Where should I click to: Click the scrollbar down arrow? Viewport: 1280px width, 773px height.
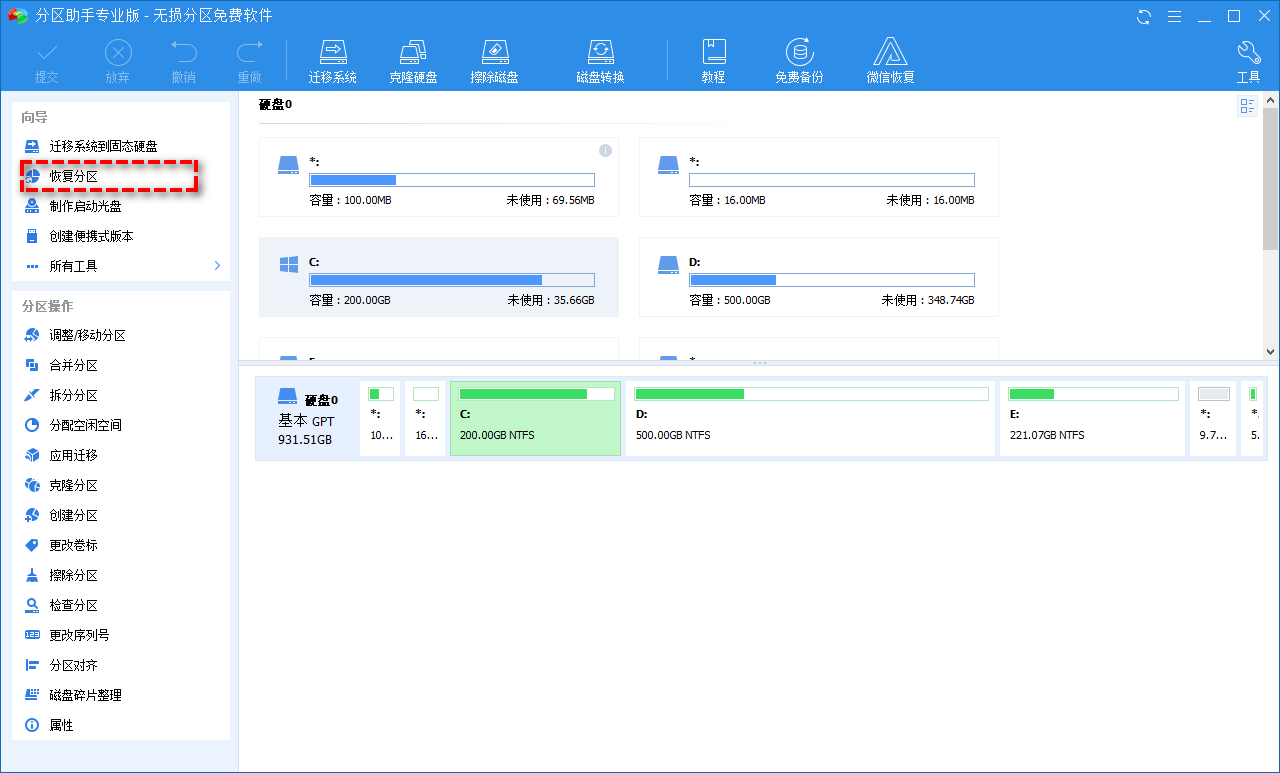click(1271, 352)
